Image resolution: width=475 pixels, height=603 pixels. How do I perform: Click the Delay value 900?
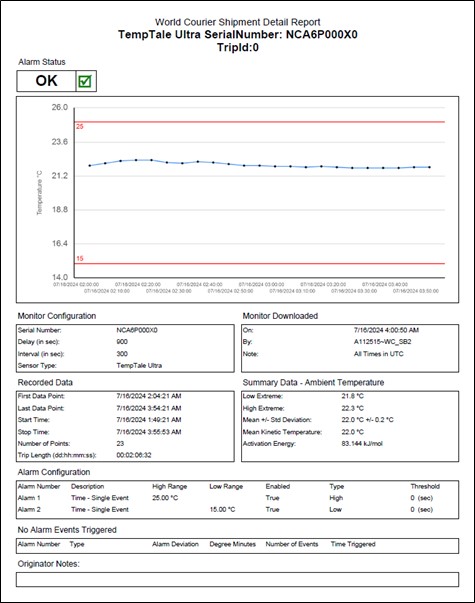pos(122,342)
